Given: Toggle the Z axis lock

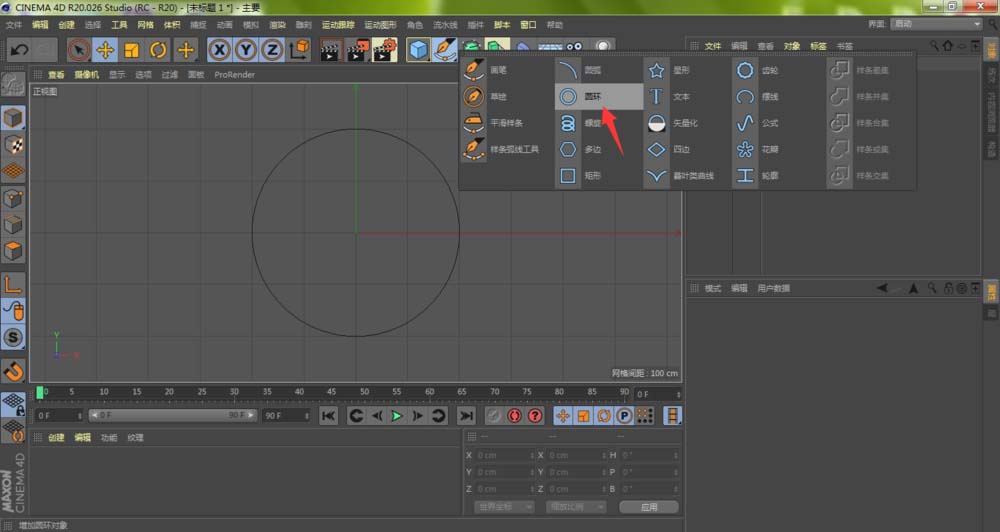Looking at the screenshot, I should pos(271,50).
